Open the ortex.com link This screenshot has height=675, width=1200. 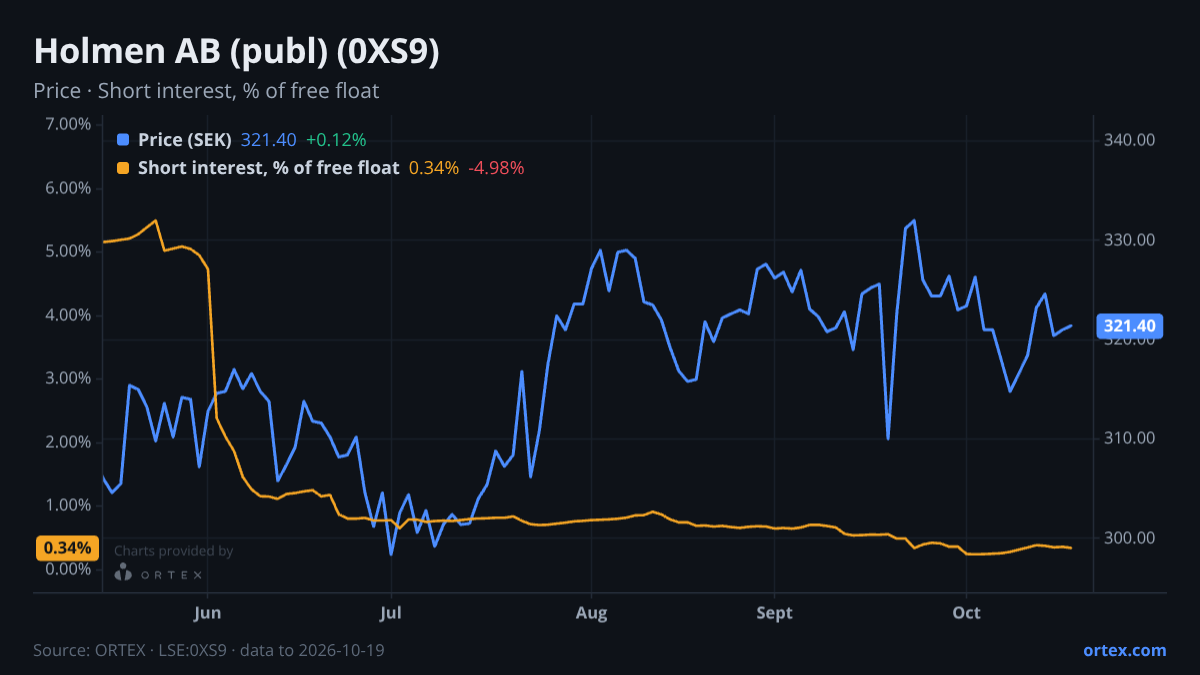(x=1125, y=650)
